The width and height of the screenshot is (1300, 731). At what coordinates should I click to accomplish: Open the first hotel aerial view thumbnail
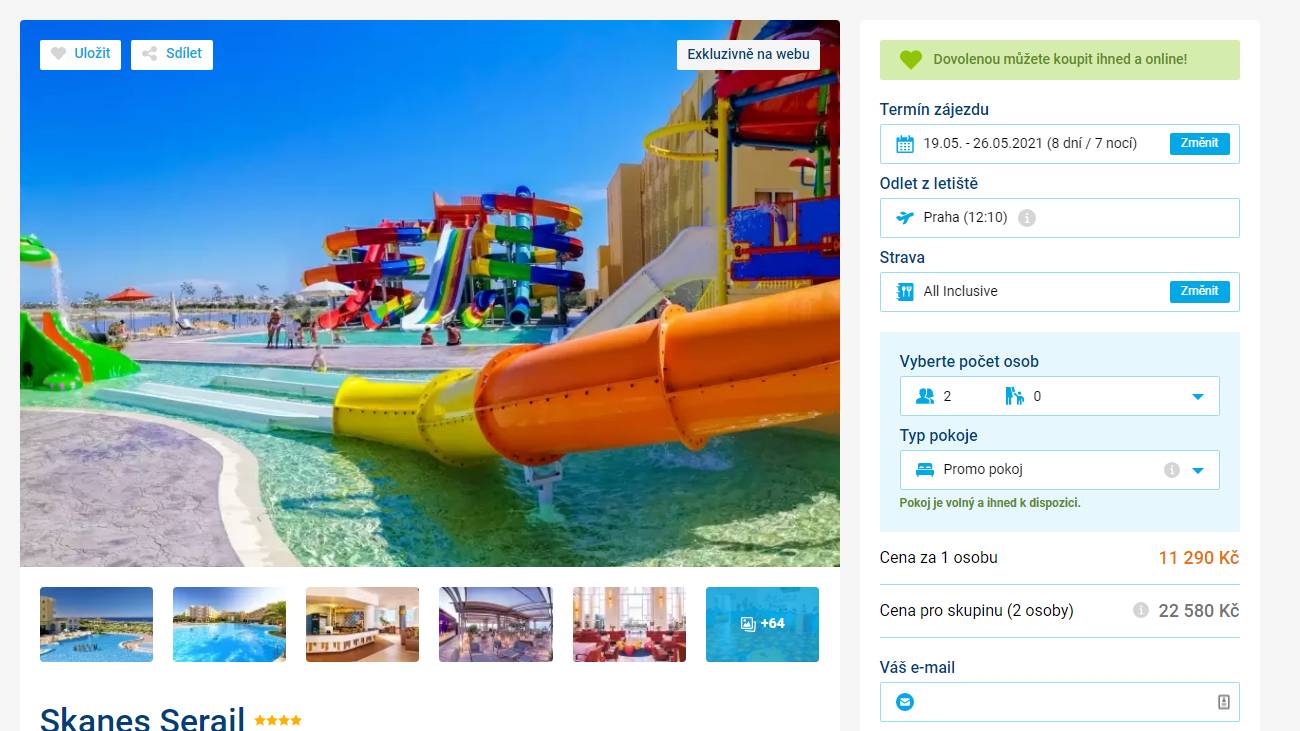pos(96,624)
